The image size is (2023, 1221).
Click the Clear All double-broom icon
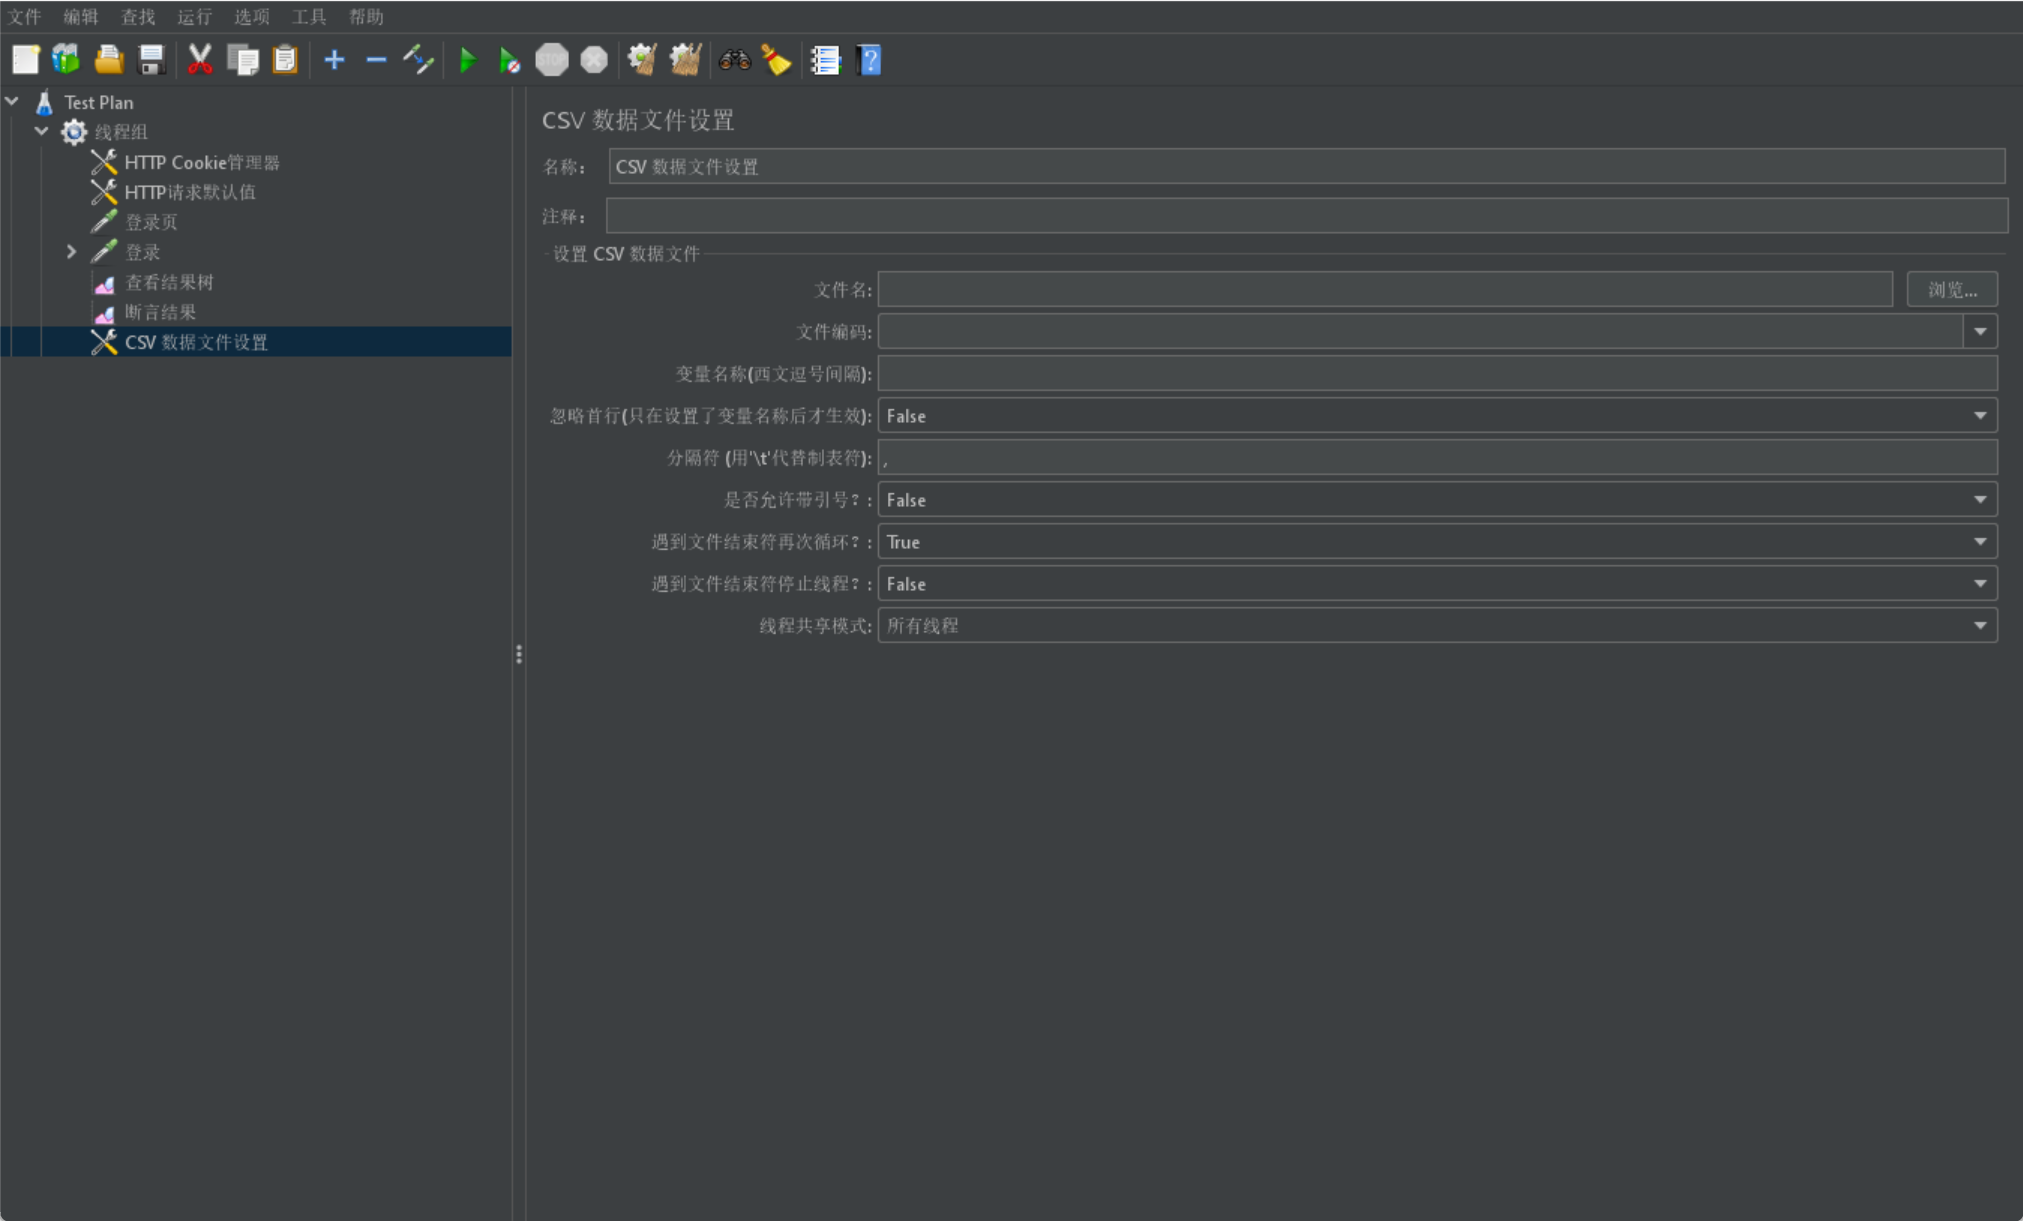[x=685, y=60]
